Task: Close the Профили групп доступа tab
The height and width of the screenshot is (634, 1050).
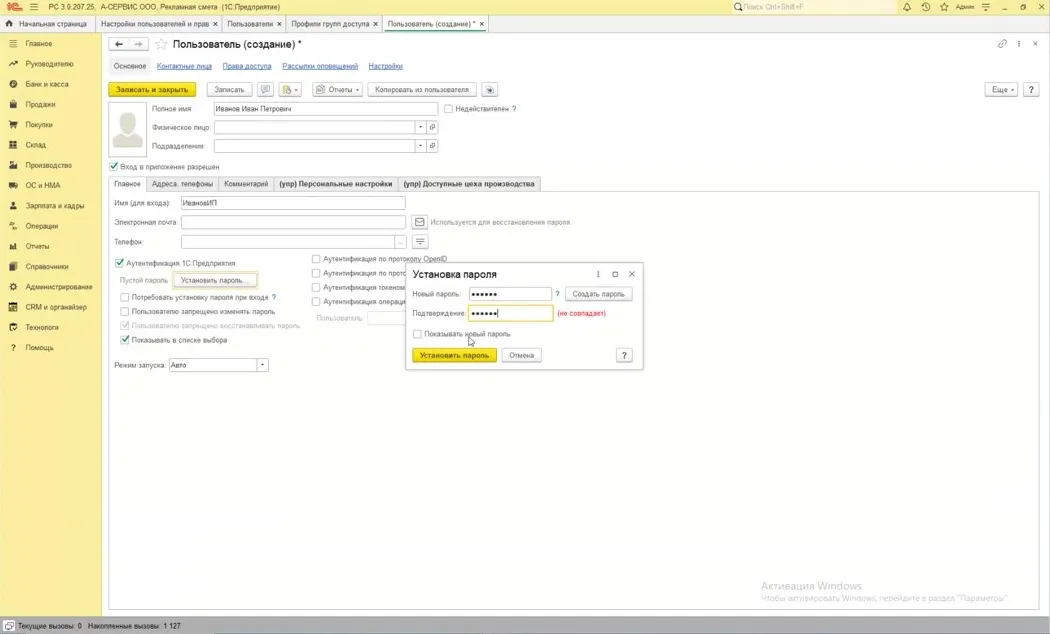Action: pos(376,24)
